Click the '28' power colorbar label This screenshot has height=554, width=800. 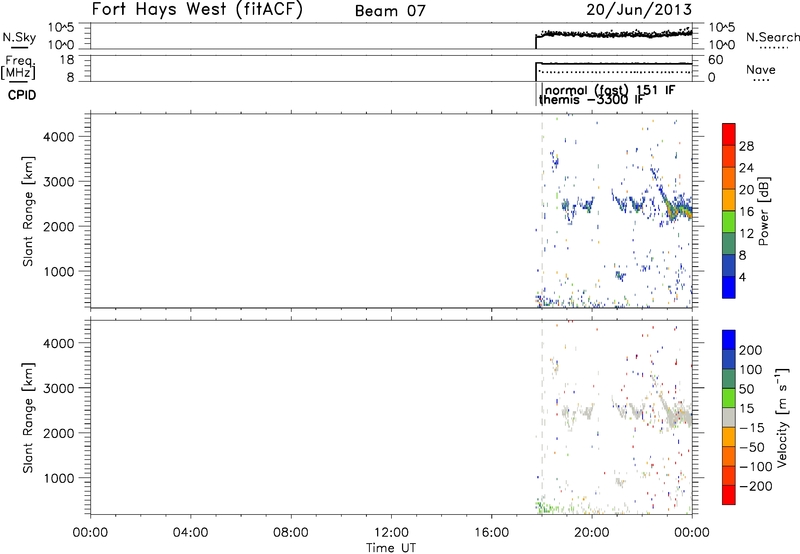tap(746, 146)
